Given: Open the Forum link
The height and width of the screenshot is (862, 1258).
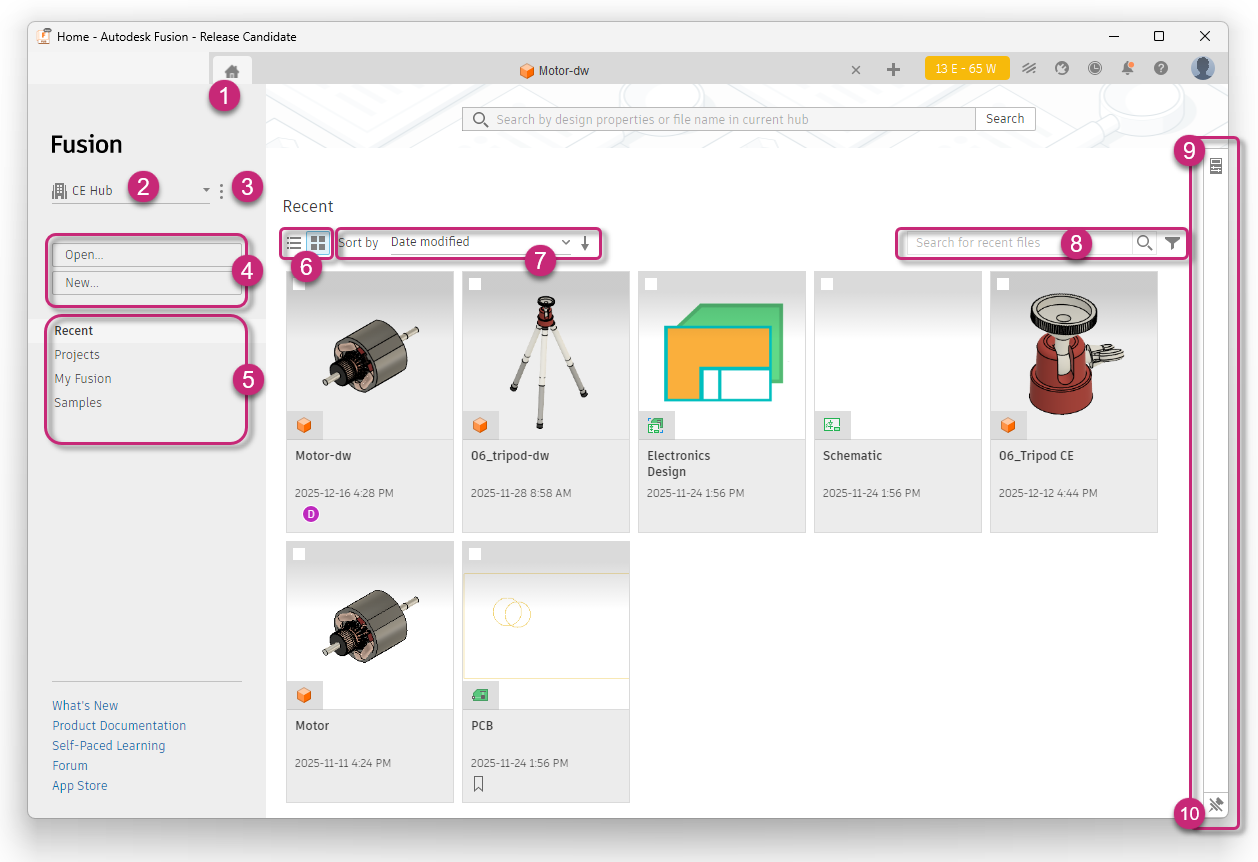Looking at the screenshot, I should pos(70,766).
